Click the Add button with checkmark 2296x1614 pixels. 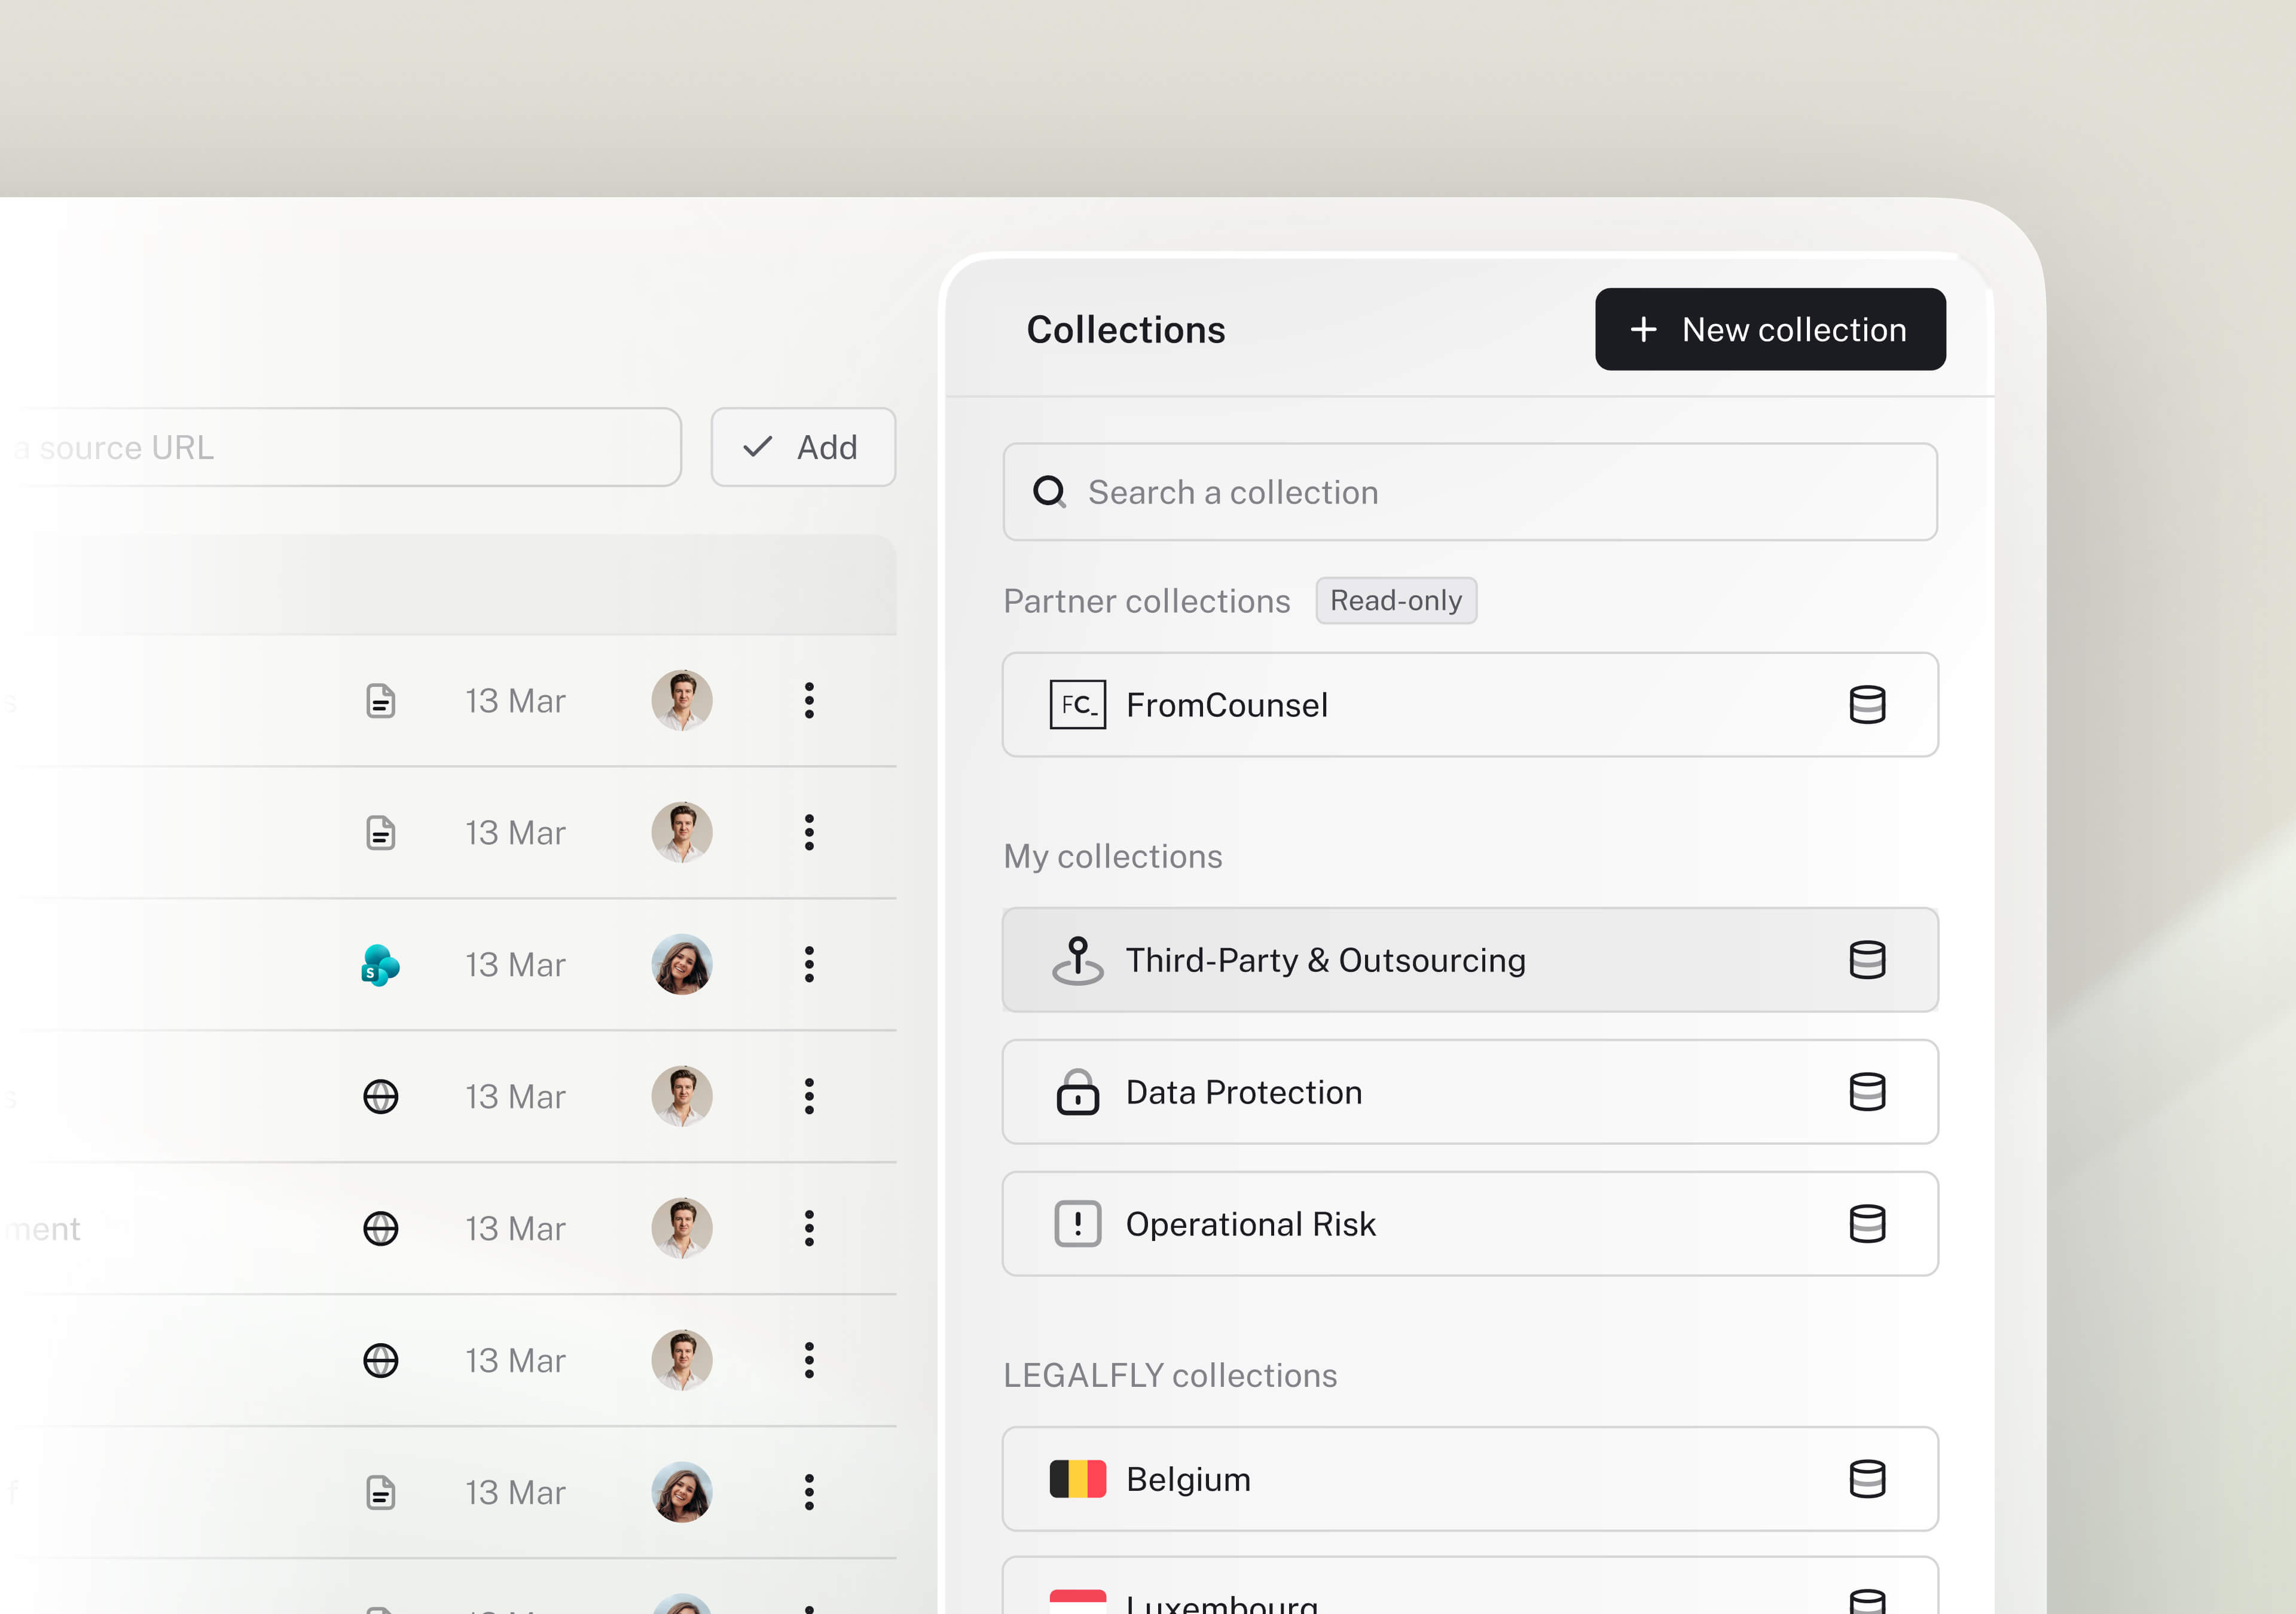(x=803, y=447)
